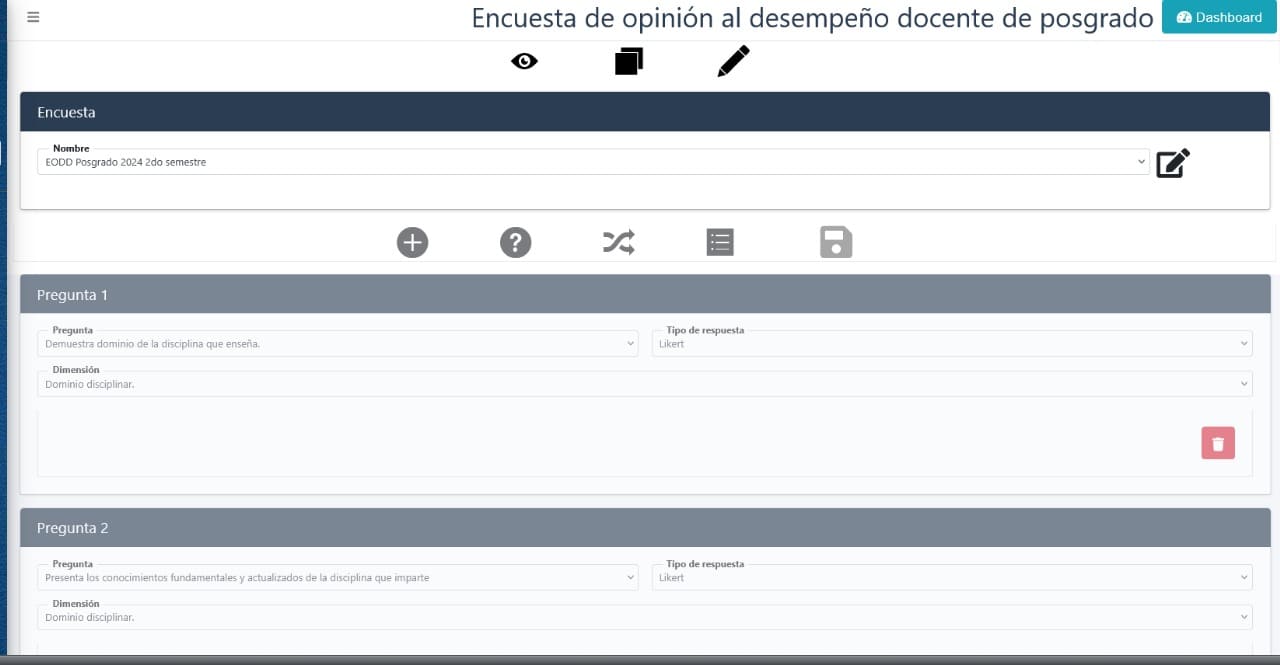The image size is (1280, 665).
Task: Click the eye preview icon
Action: click(524, 62)
